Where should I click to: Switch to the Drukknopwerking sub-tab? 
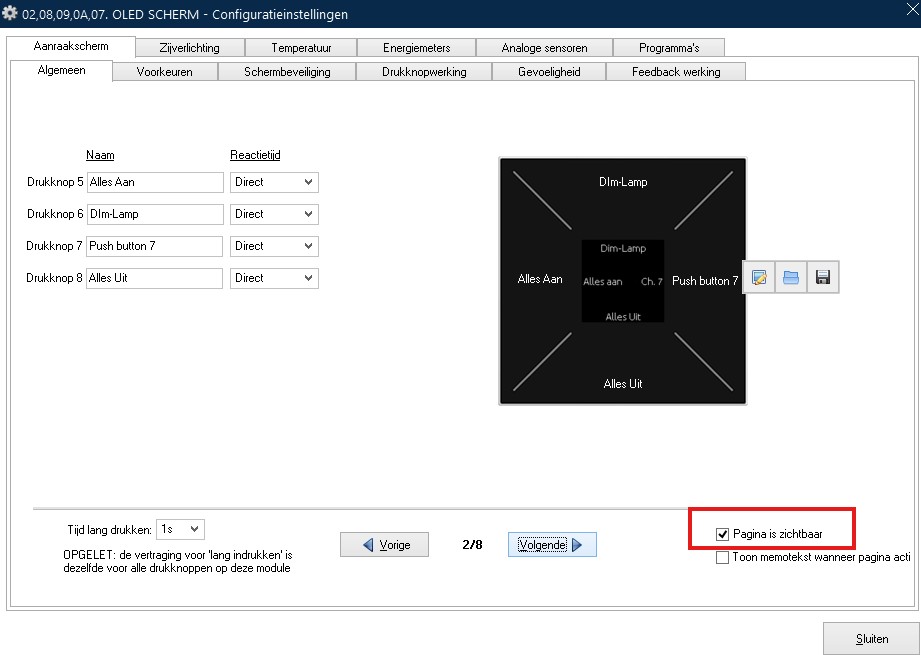pos(424,72)
